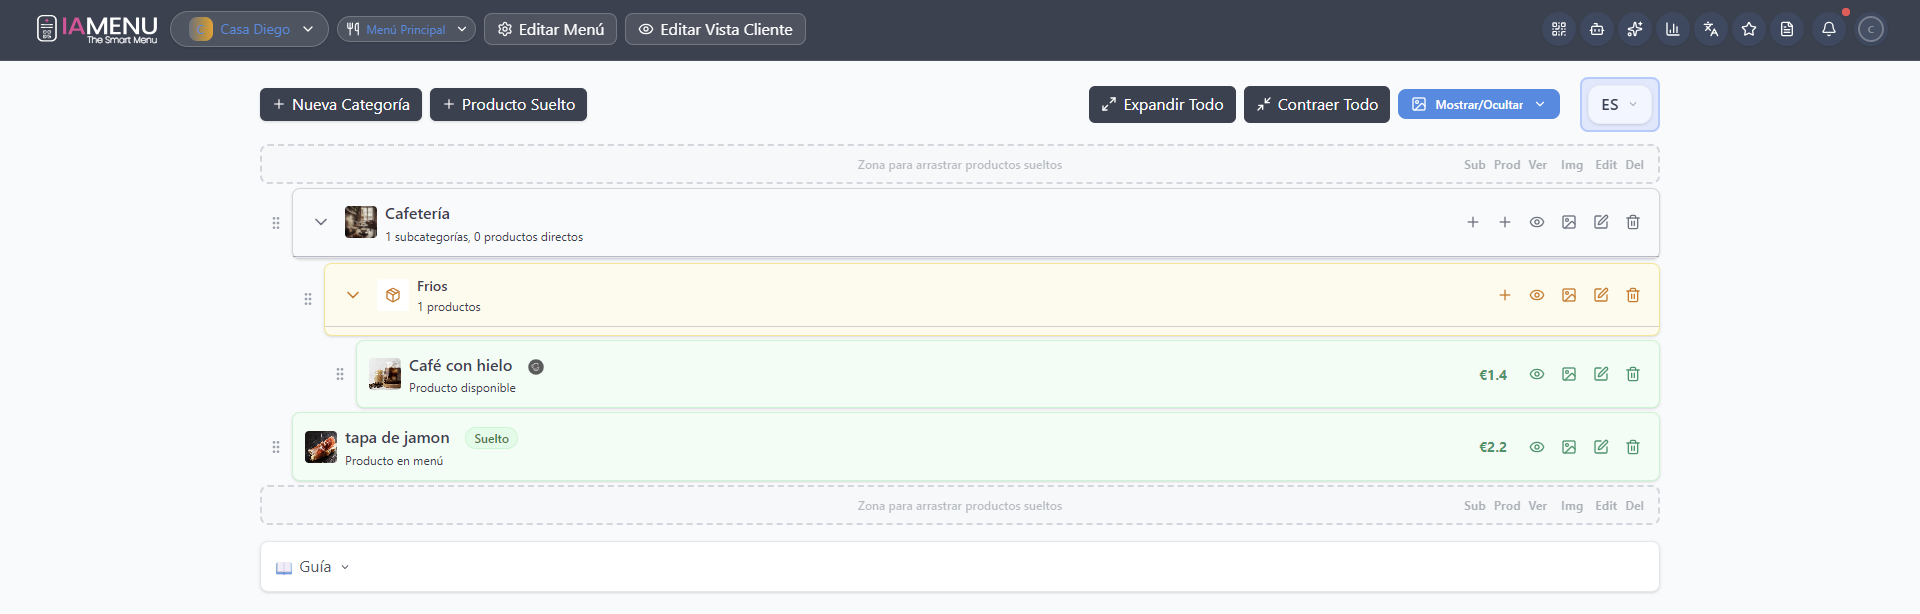The image size is (1920, 614).
Task: Switch to Editar Vista Cliente
Action: coord(715,29)
